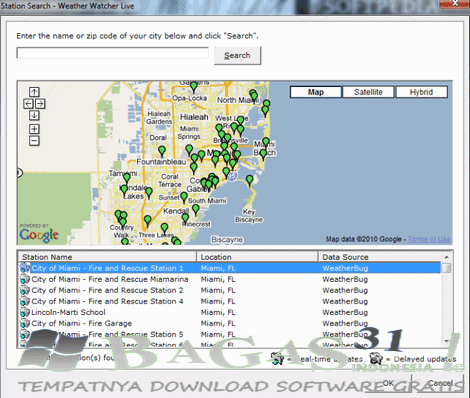Click the Search button
This screenshot has width=470, height=398.
(x=237, y=55)
